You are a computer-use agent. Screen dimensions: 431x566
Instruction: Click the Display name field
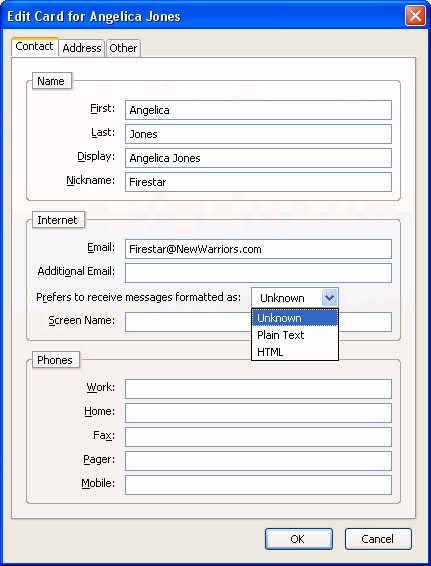click(258, 158)
